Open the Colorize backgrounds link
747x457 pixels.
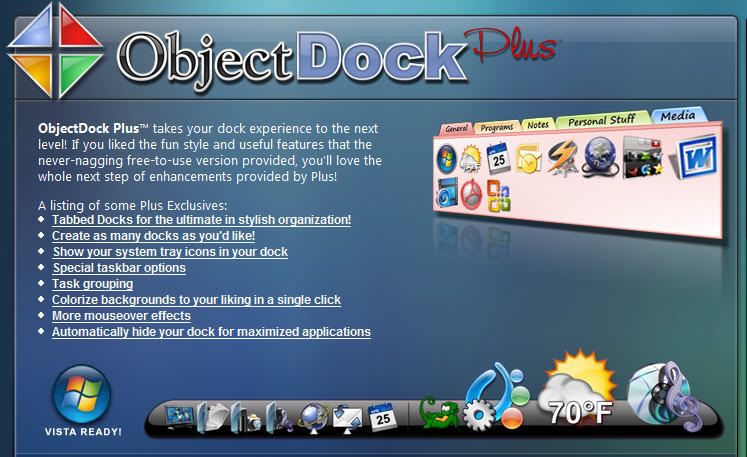(196, 300)
